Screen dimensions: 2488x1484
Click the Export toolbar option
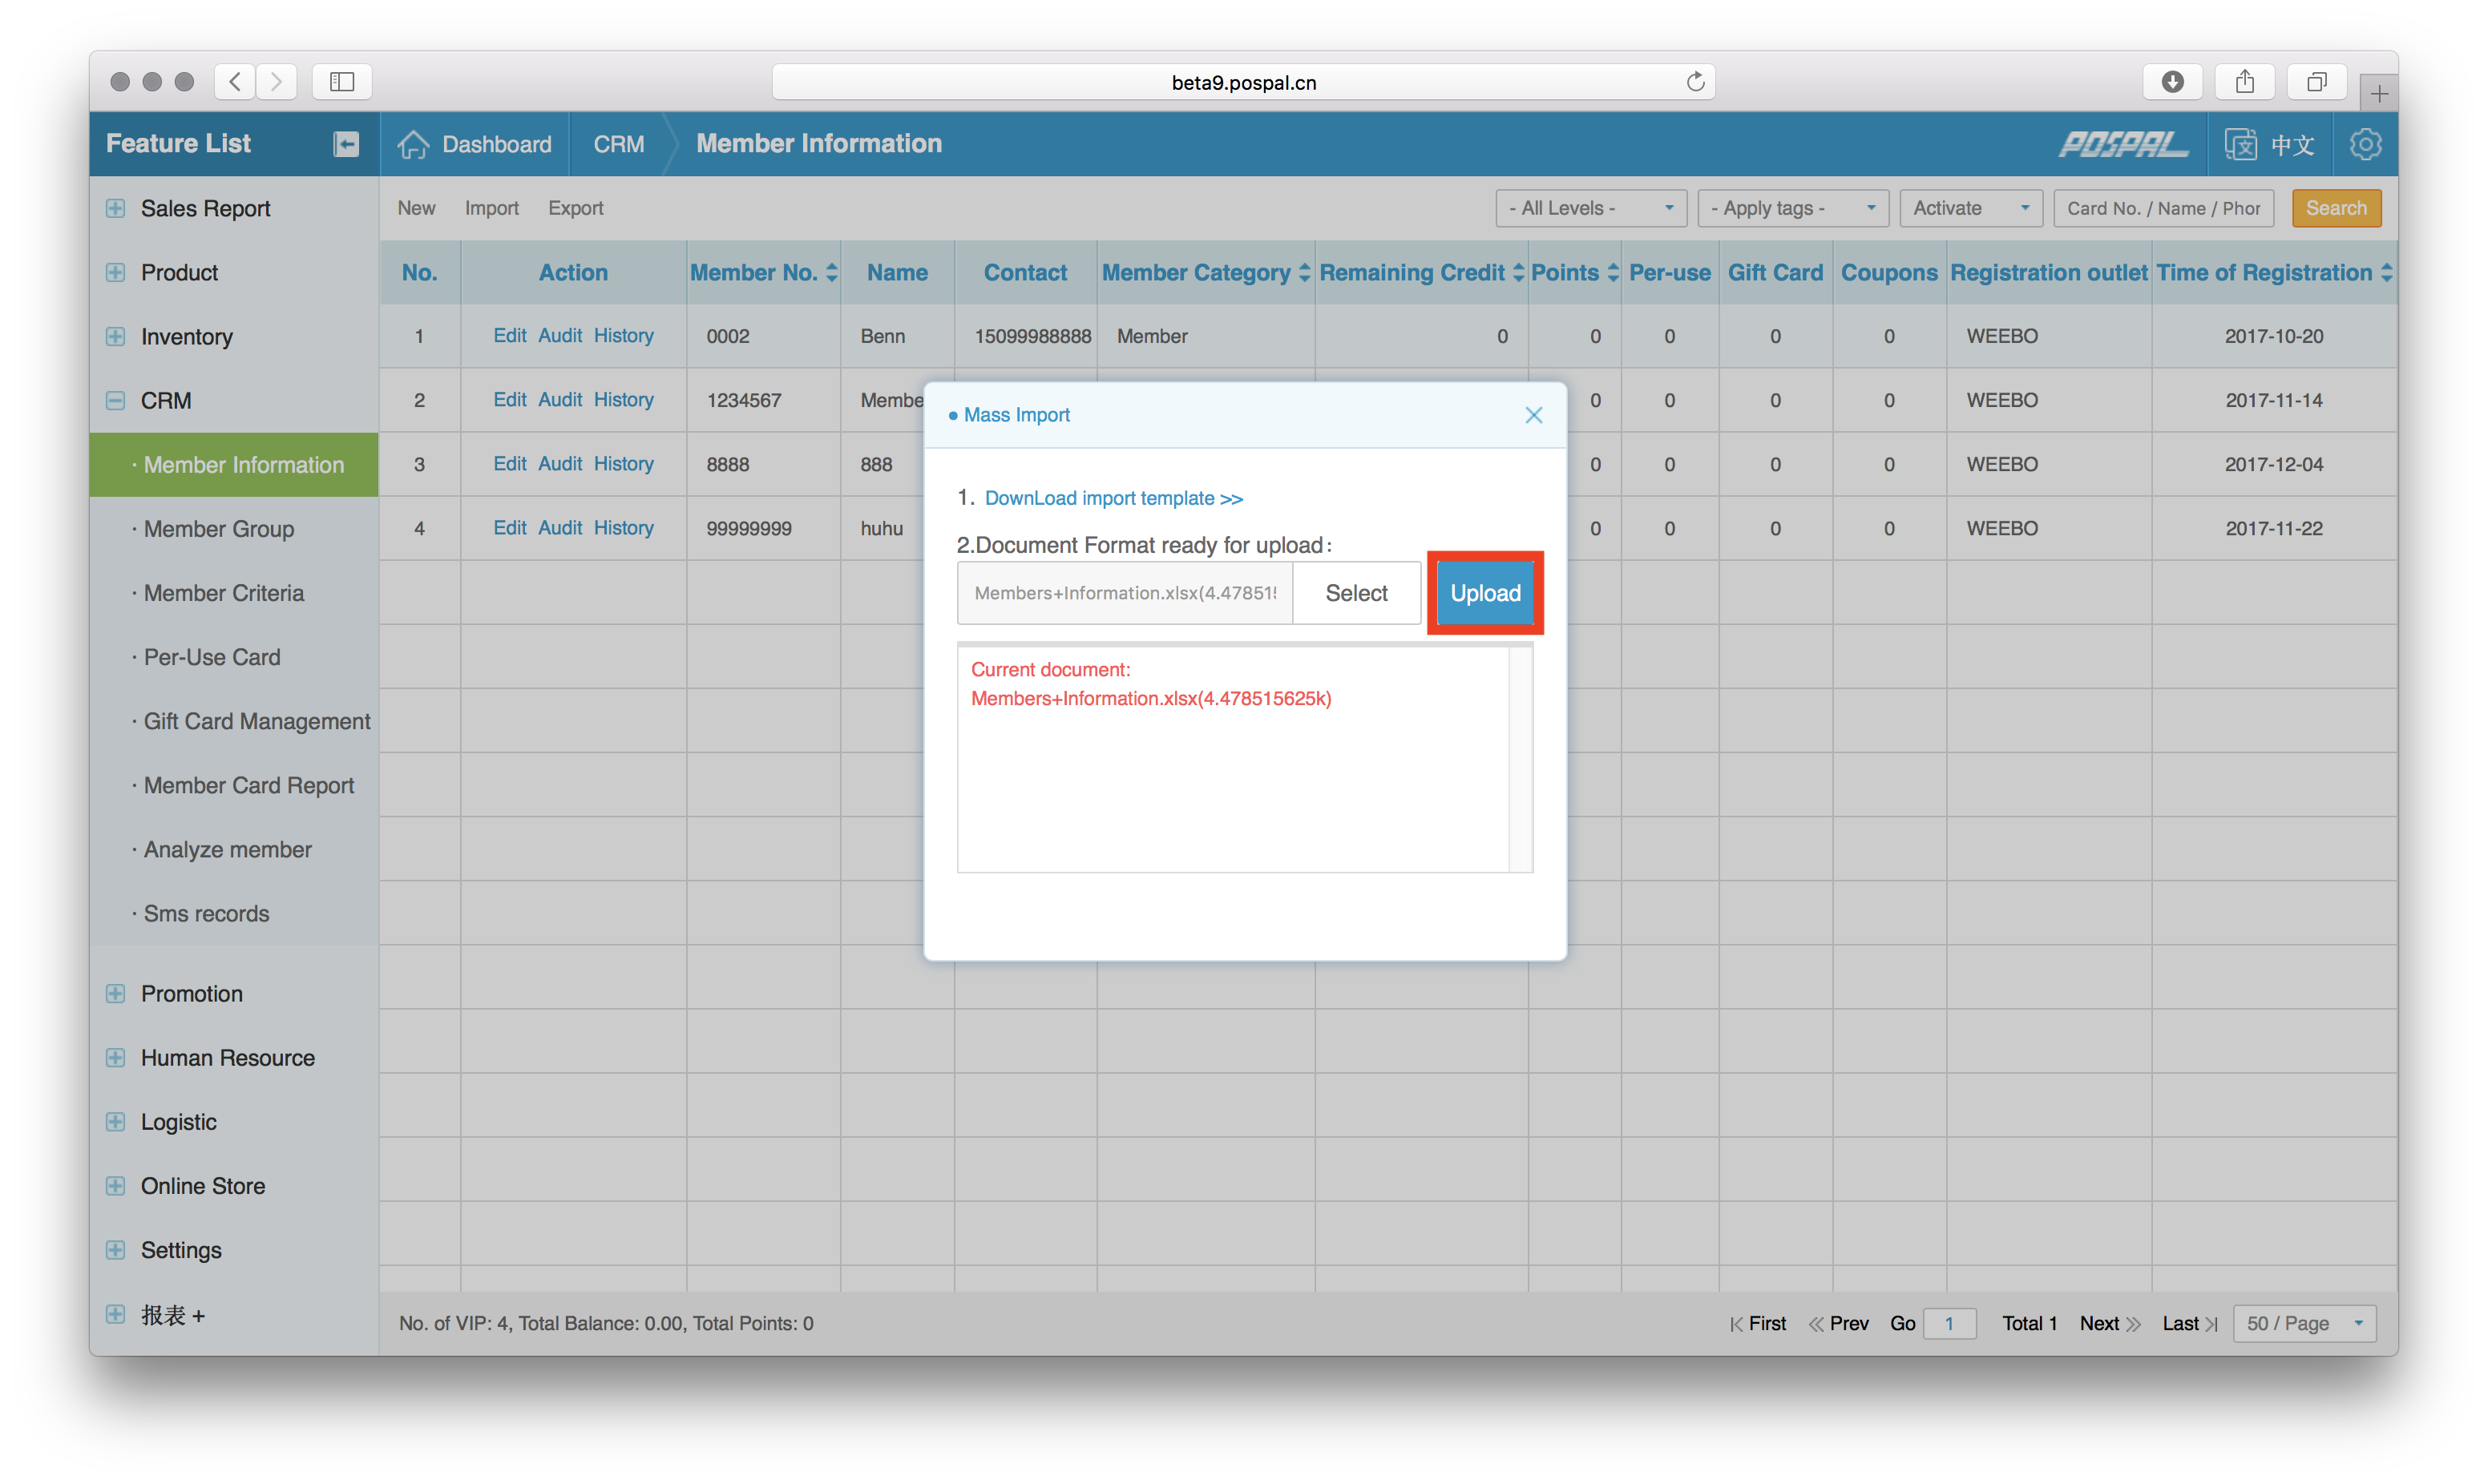575,208
